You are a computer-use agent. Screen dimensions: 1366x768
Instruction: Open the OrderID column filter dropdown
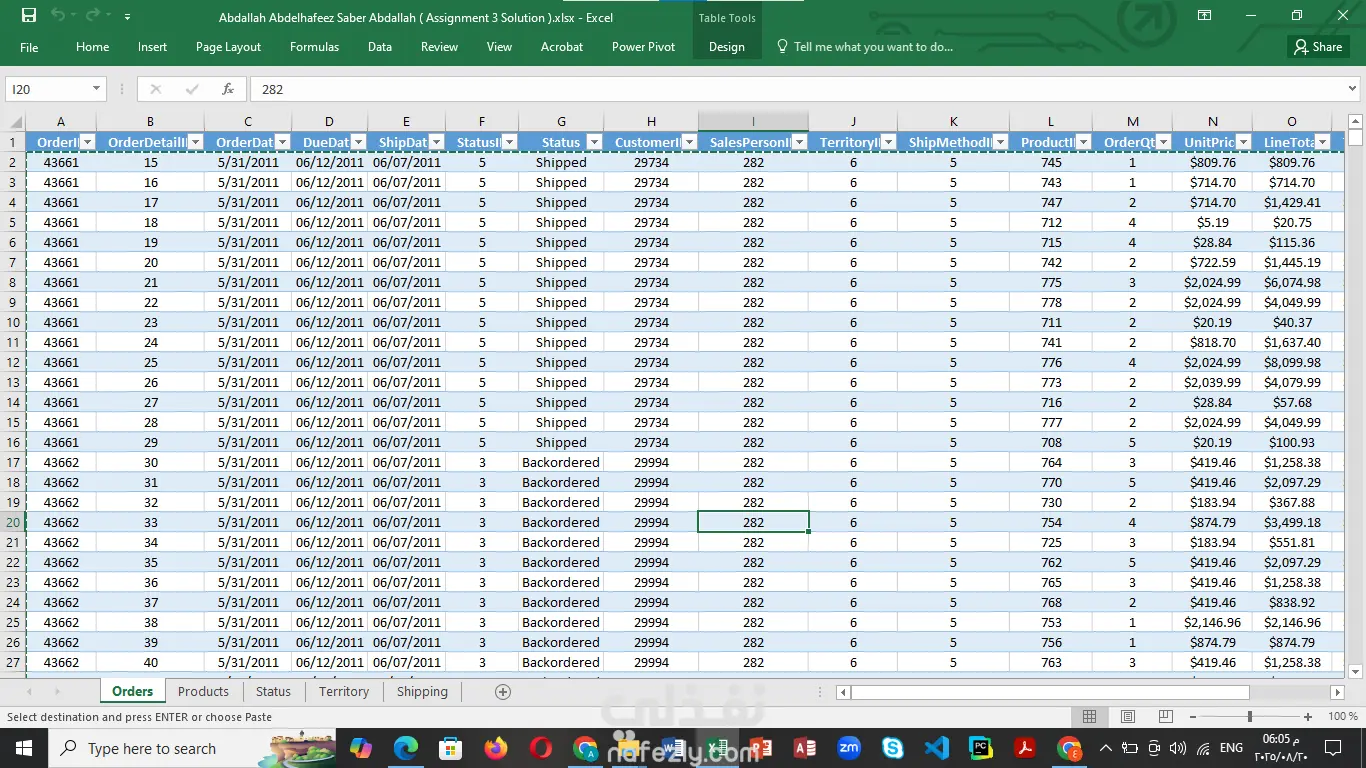[x=87, y=142]
